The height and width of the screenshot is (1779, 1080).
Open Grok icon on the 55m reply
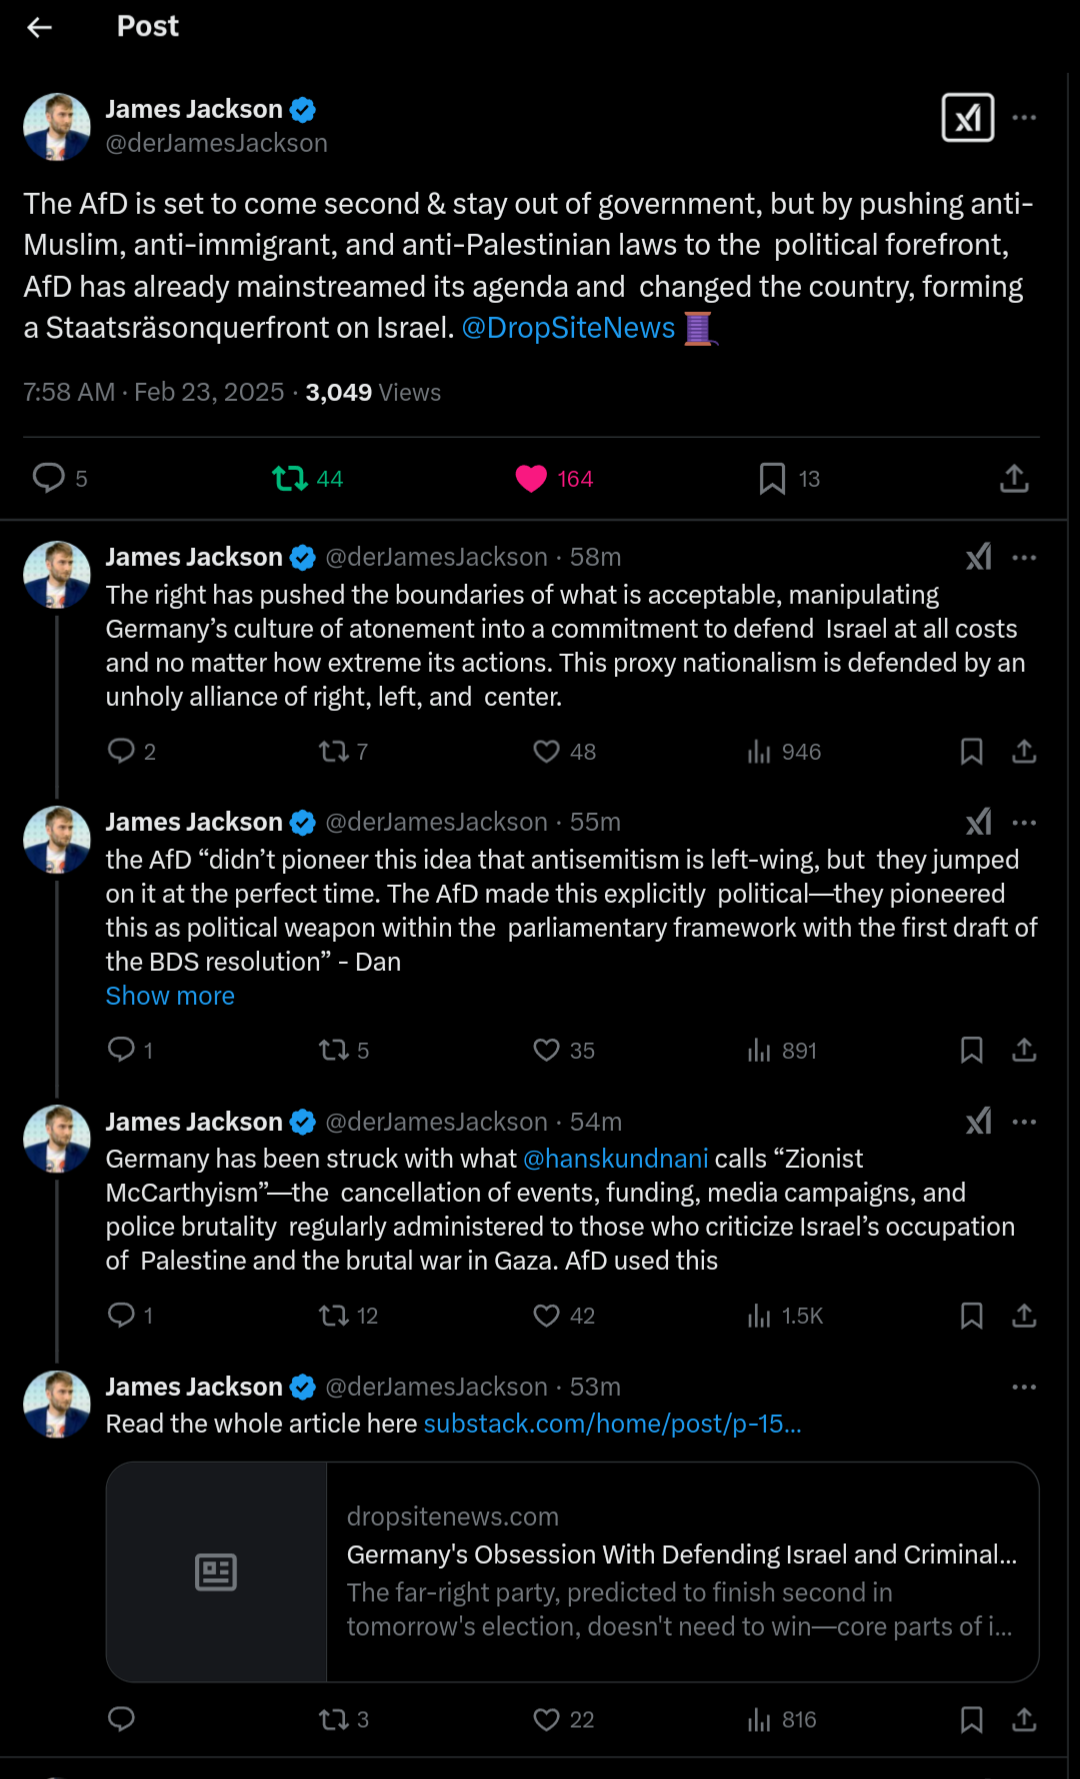pyautogui.click(x=979, y=822)
